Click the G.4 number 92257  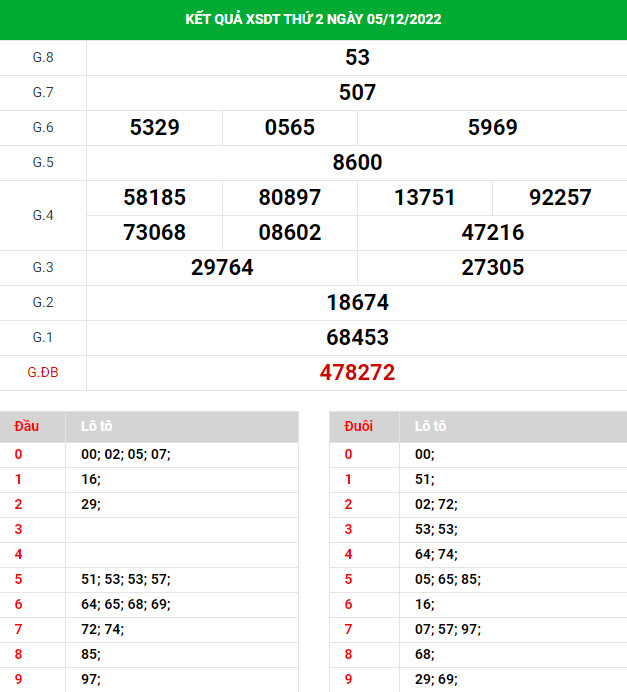point(560,197)
